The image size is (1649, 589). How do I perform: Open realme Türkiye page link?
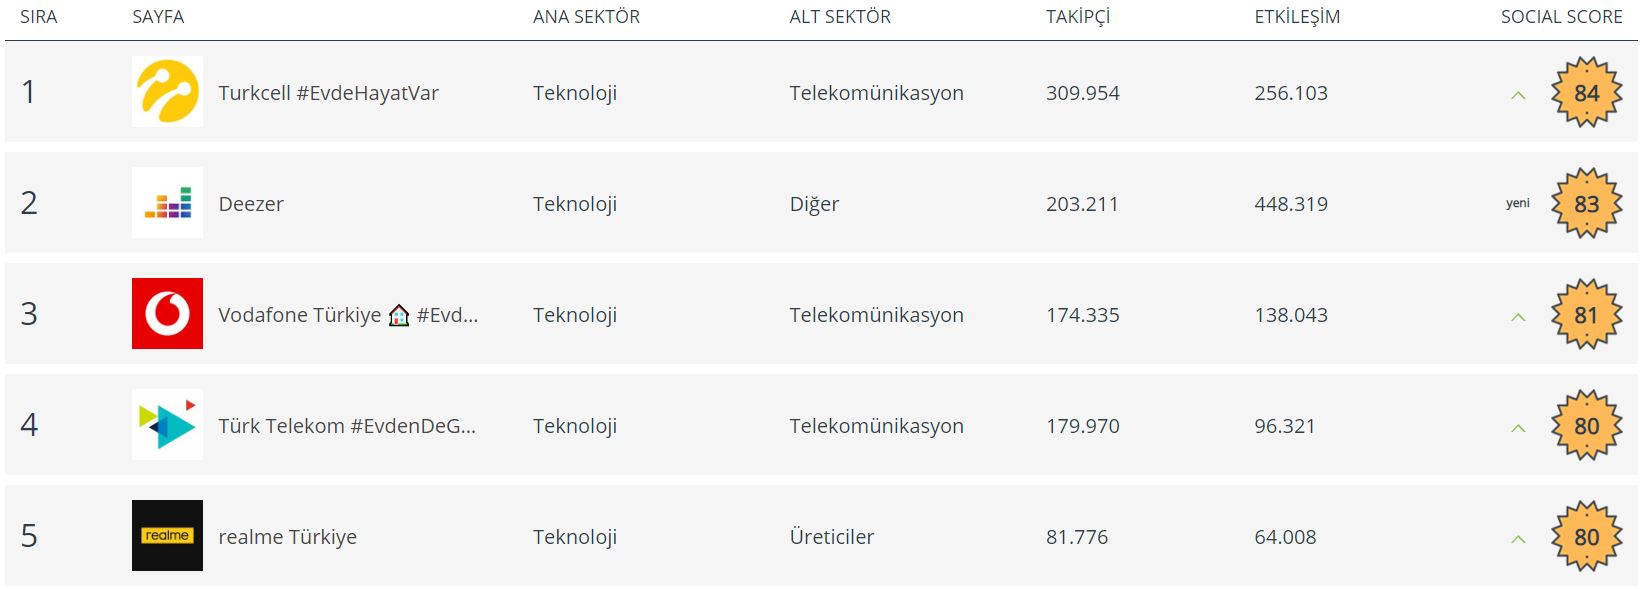click(x=287, y=537)
